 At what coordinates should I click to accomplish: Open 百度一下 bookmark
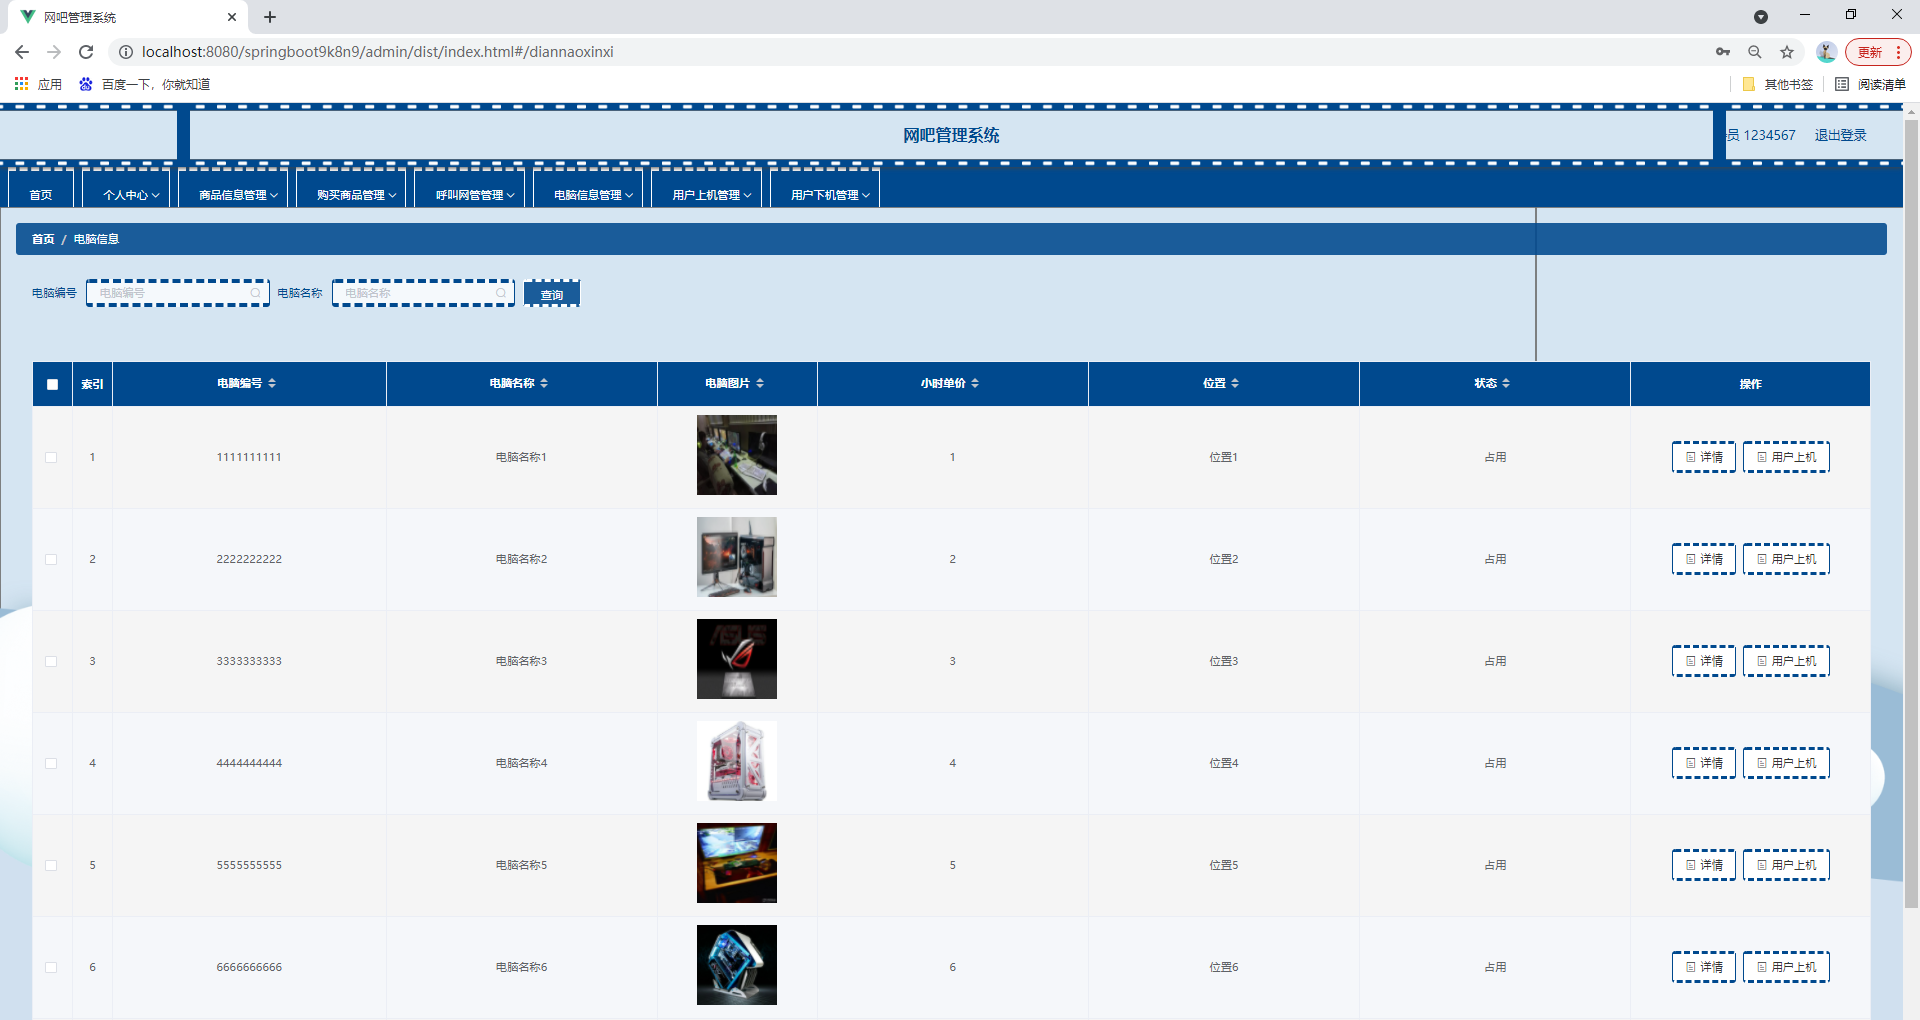145,84
